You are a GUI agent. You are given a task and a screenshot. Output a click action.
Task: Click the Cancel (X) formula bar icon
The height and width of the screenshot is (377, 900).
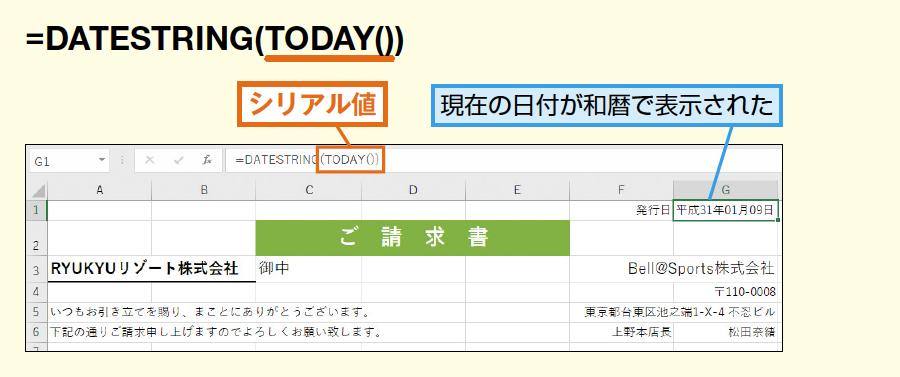(150, 161)
